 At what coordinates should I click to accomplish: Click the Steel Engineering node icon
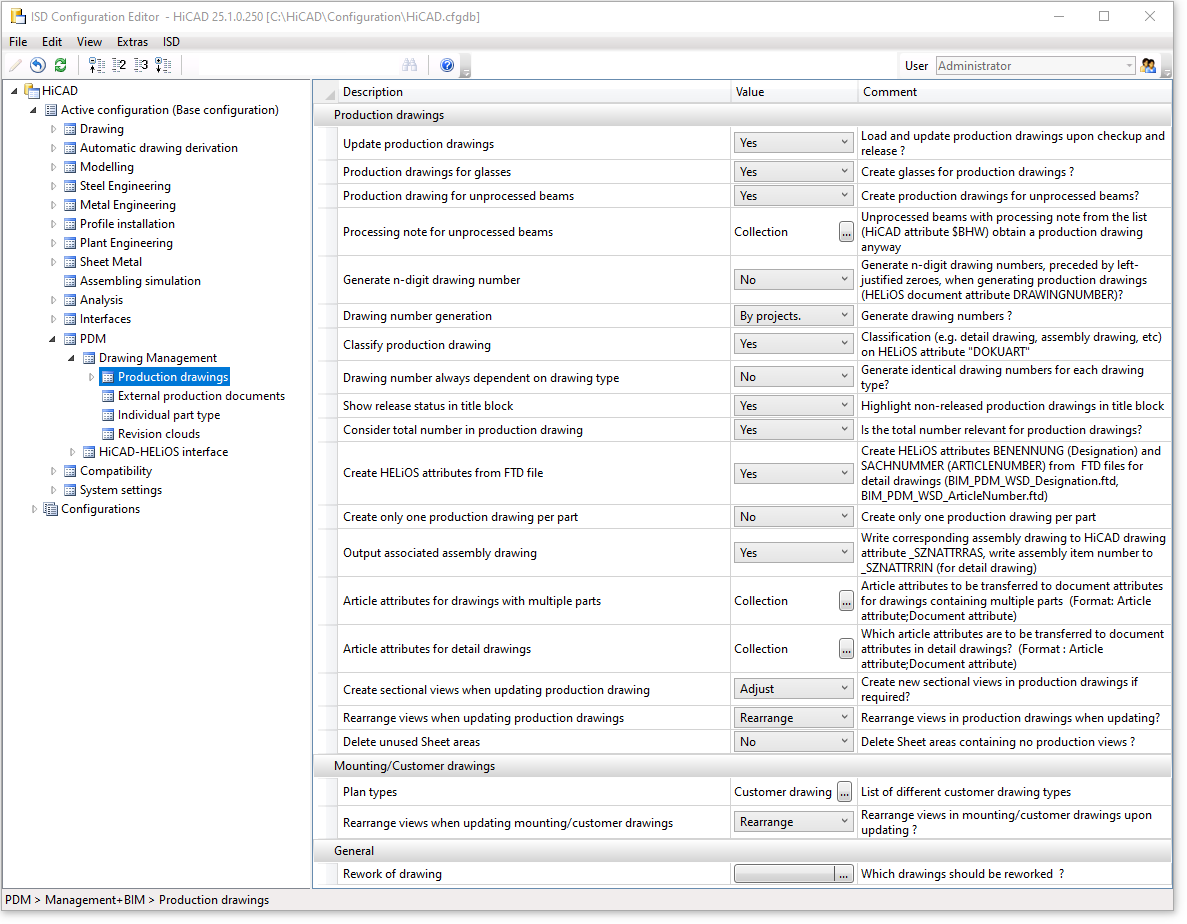click(70, 186)
